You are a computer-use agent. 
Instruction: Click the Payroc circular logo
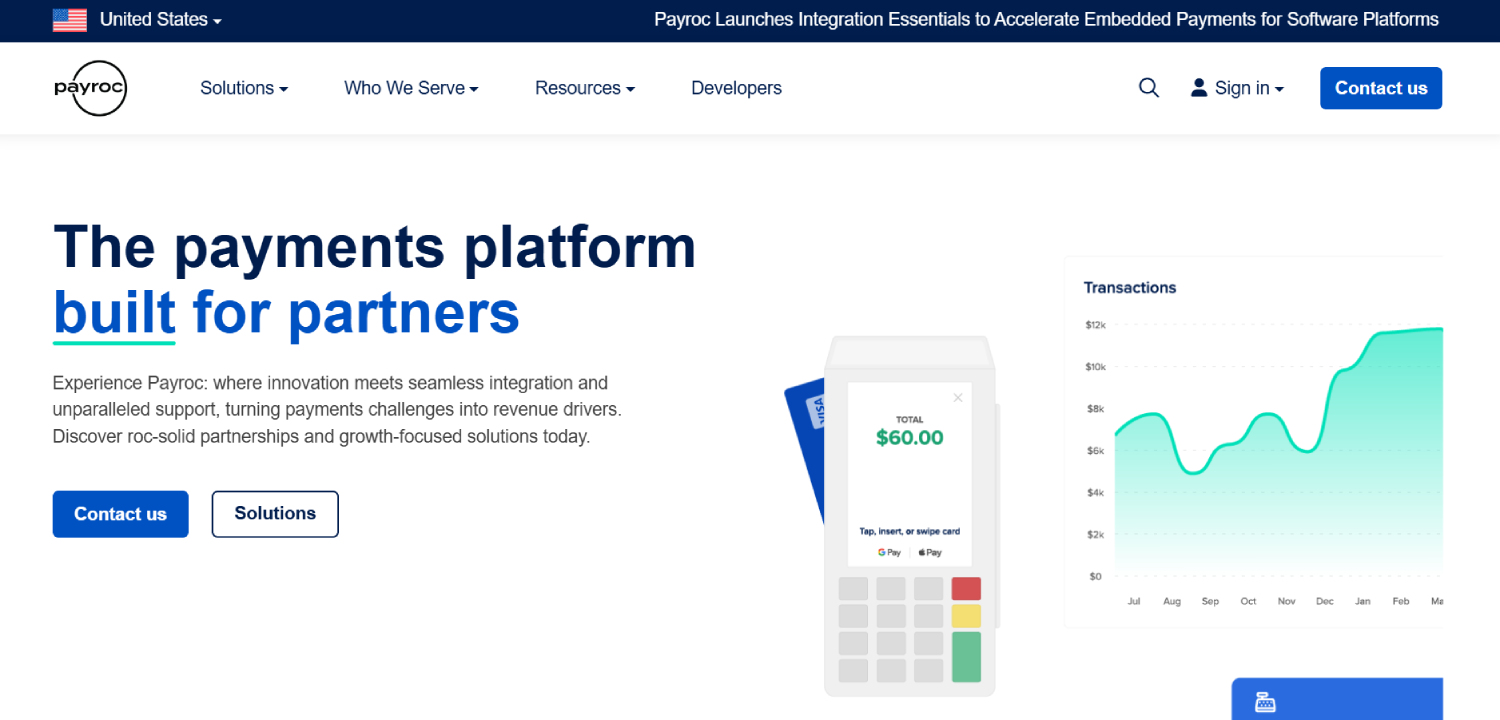90,88
